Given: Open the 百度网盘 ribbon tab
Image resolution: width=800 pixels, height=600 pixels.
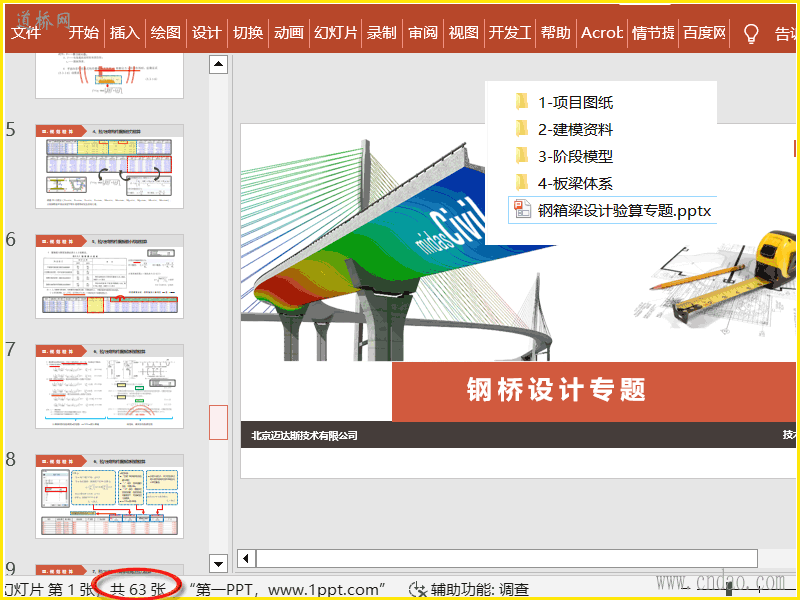Looking at the screenshot, I should [x=705, y=33].
